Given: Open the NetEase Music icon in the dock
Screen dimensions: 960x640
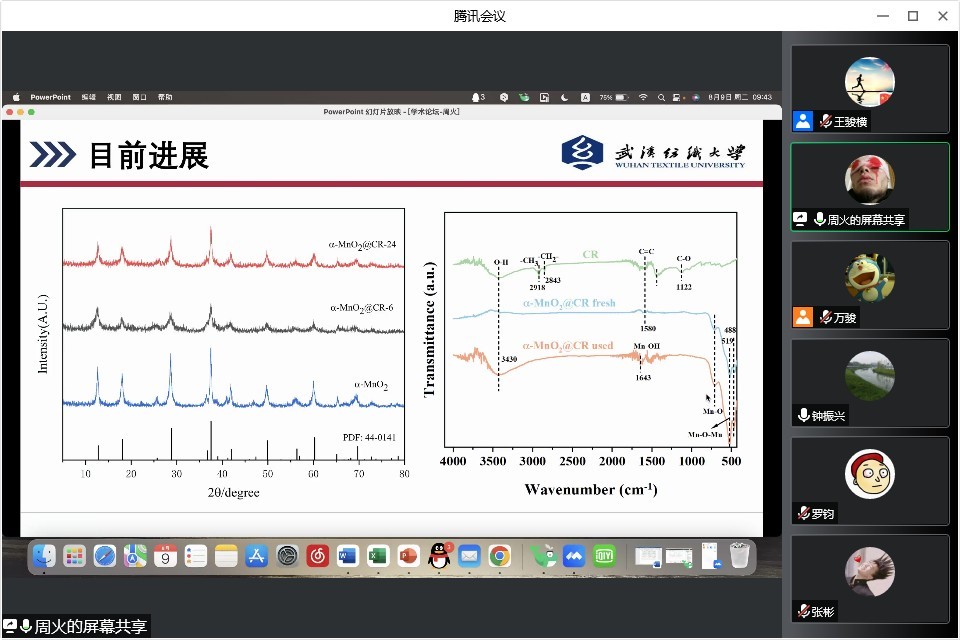Looking at the screenshot, I should 317,556.
